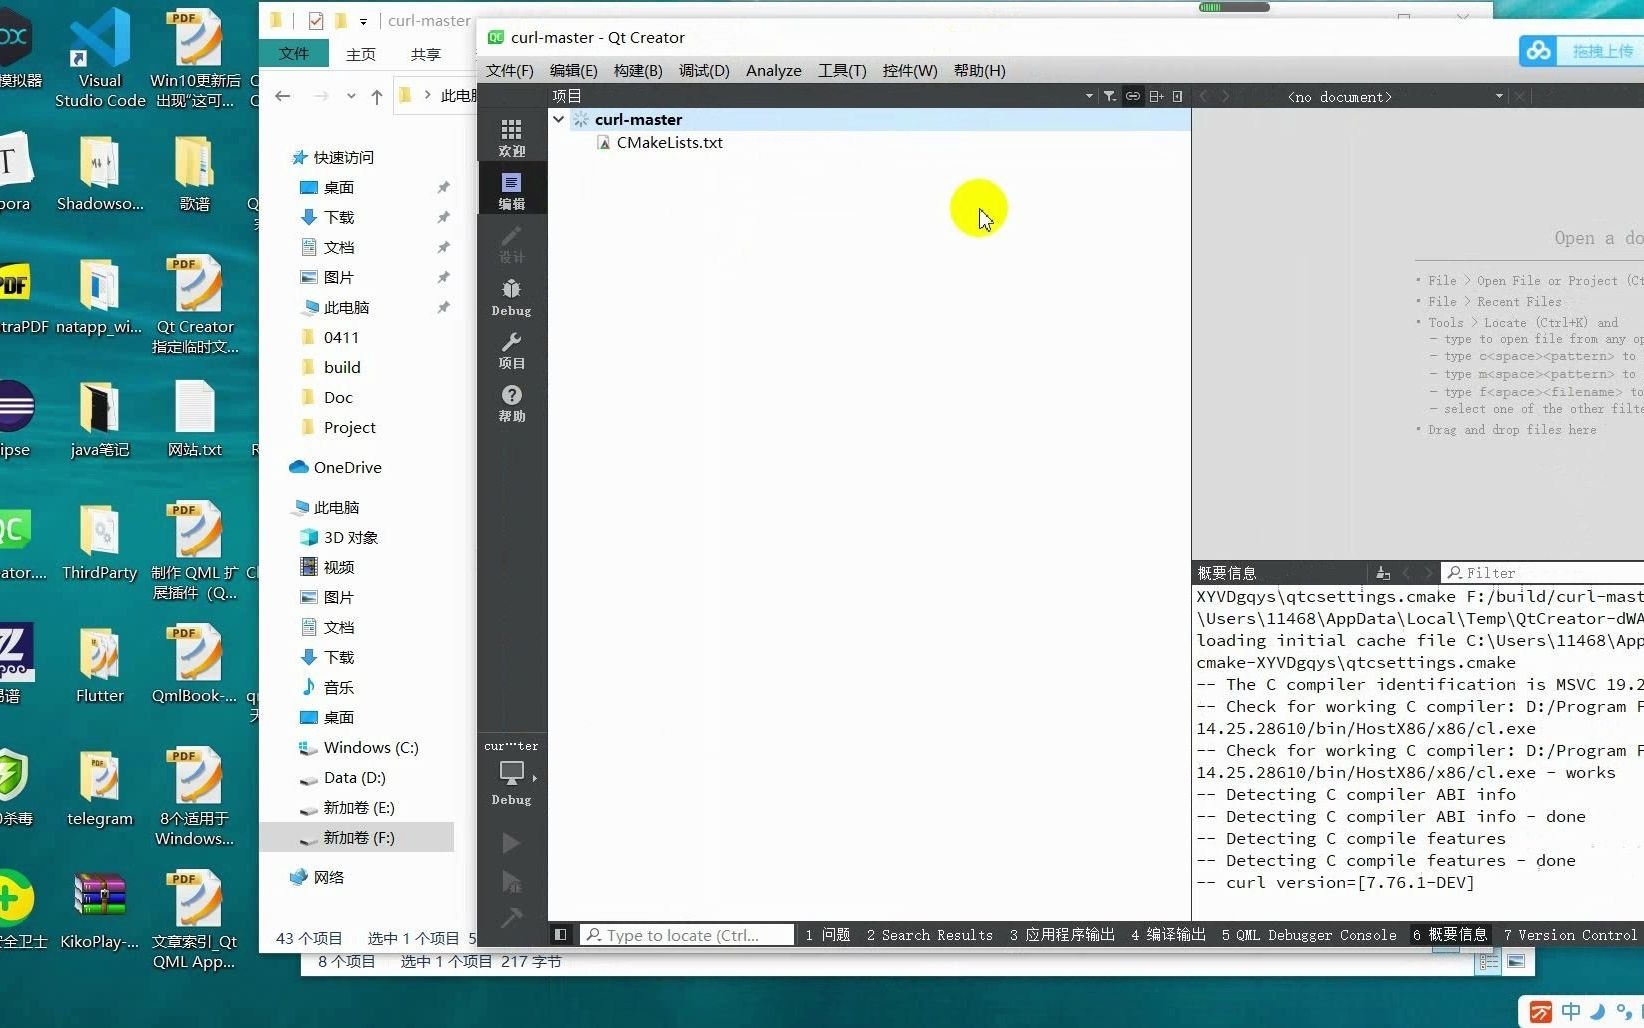The image size is (1644, 1028).
Task: Switch to Edit (编辑) mode in sidebar
Action: [x=511, y=190]
